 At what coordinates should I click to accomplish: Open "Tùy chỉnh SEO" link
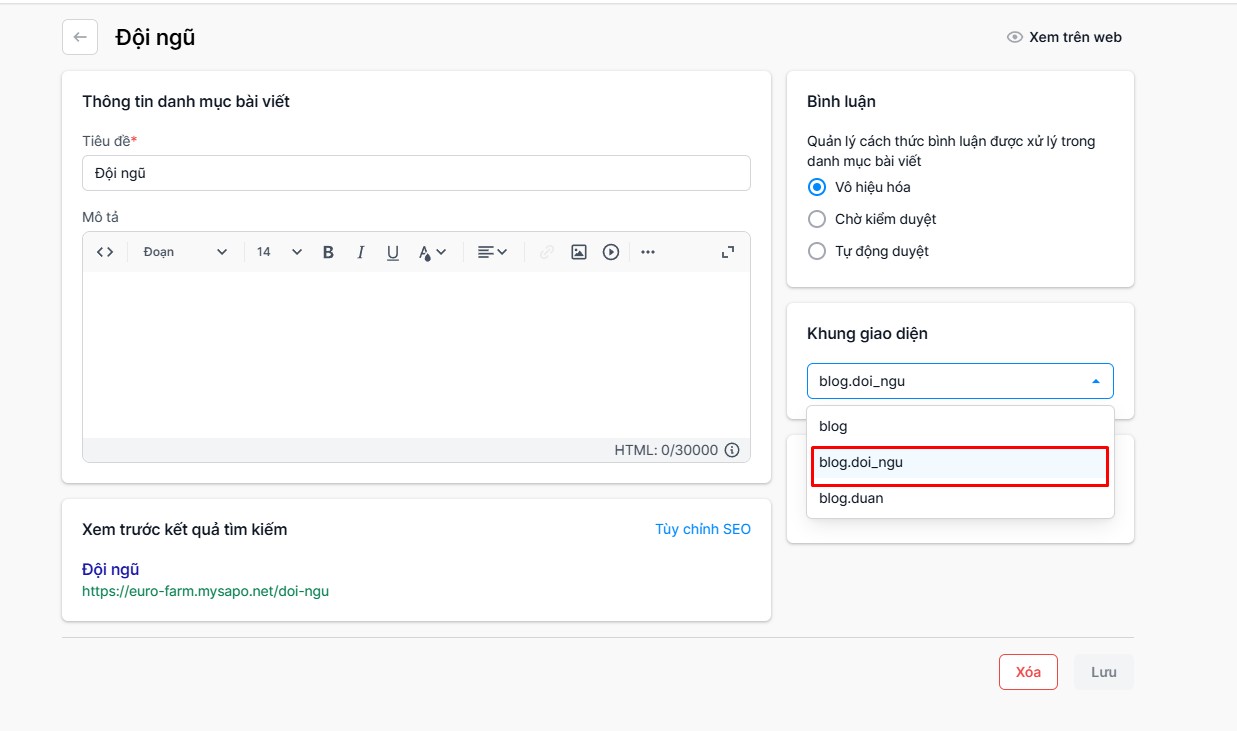pyautogui.click(x=703, y=529)
